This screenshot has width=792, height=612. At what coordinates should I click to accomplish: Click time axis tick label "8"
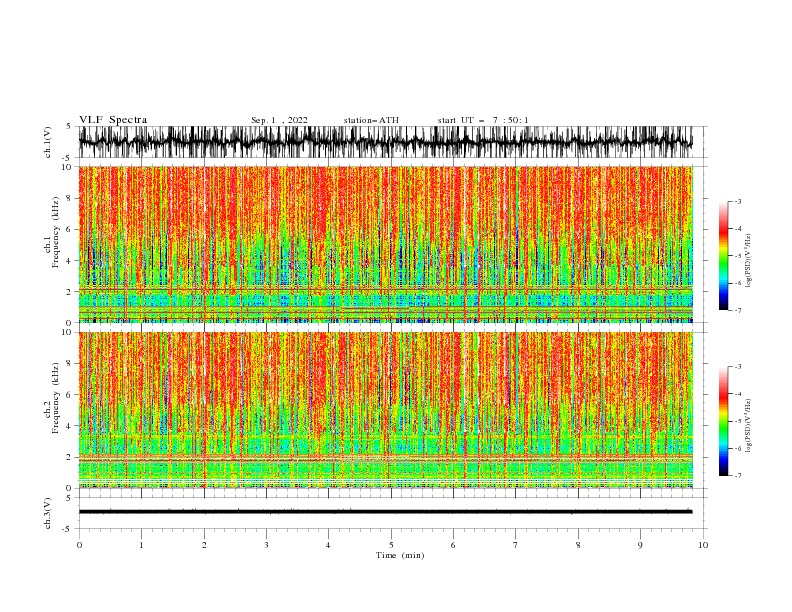(x=578, y=545)
